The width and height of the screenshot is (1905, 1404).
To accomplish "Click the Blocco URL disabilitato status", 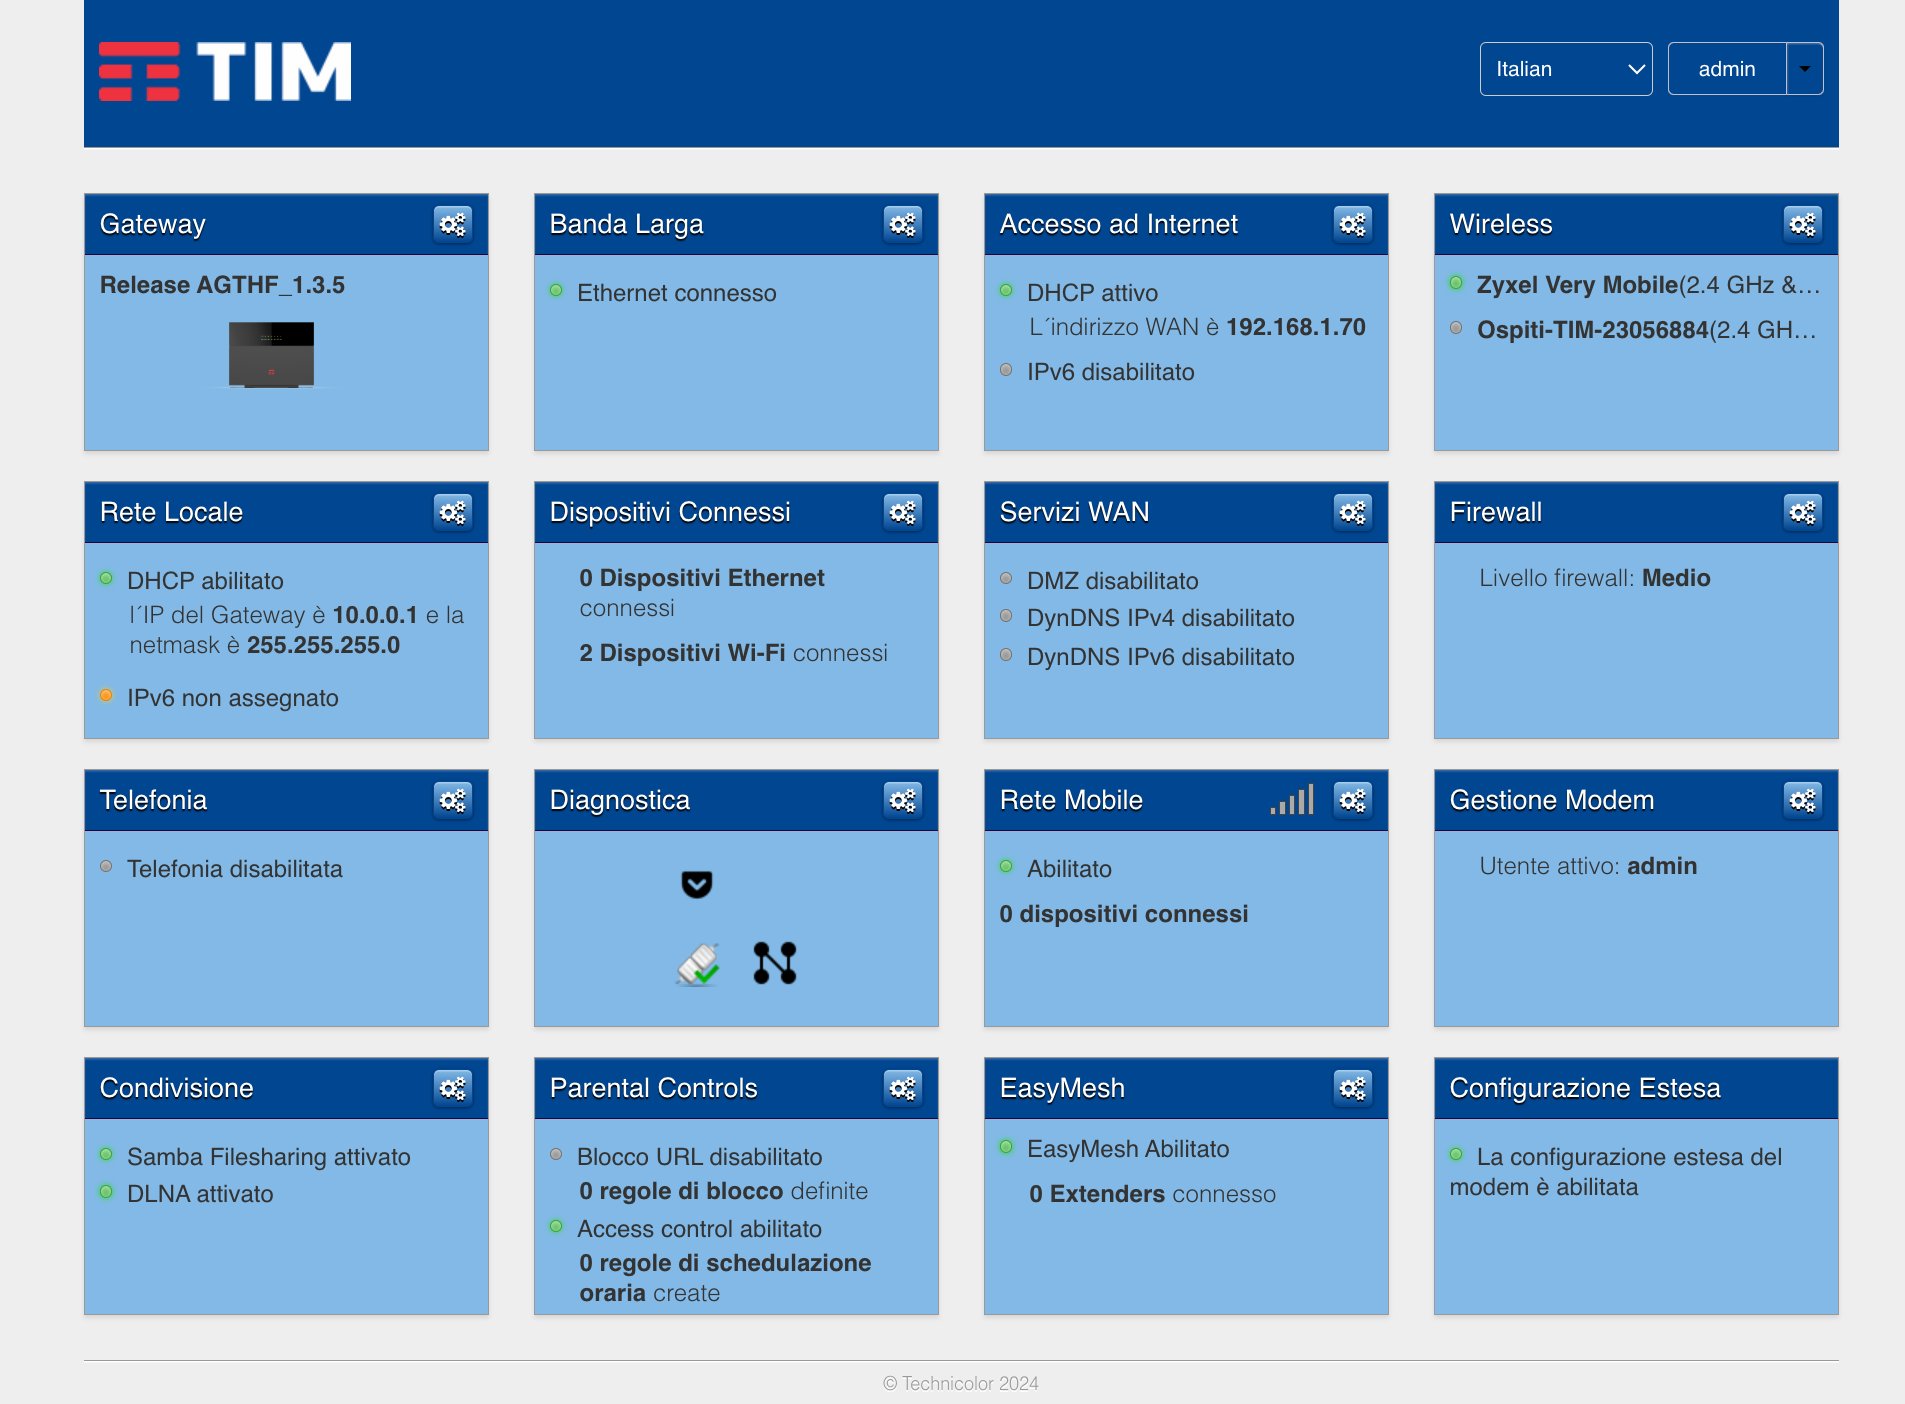I will click(700, 1157).
